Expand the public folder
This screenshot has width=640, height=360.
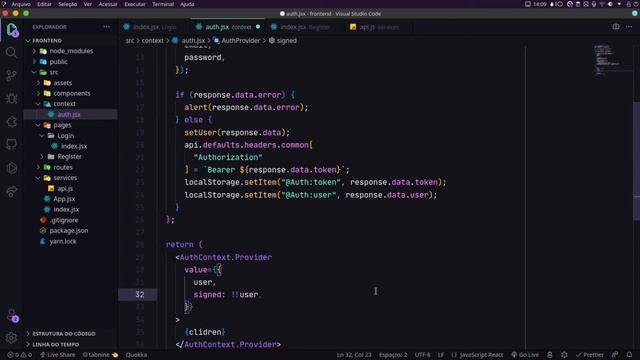[71, 62]
